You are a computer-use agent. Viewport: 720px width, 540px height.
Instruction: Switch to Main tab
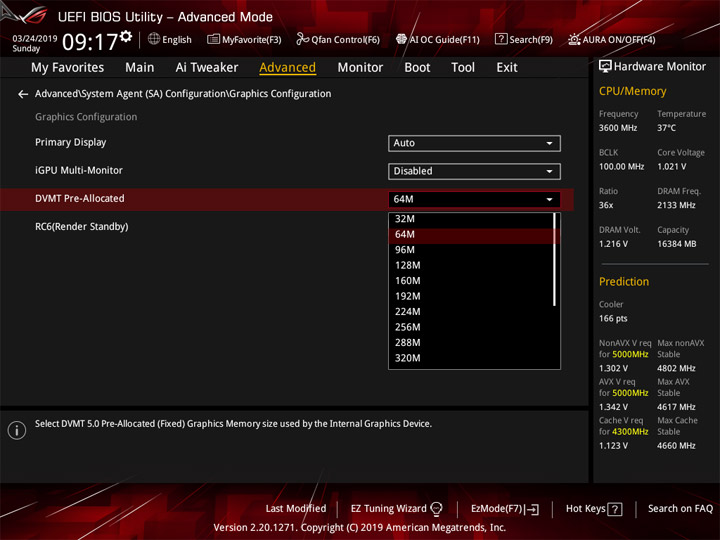pos(140,68)
